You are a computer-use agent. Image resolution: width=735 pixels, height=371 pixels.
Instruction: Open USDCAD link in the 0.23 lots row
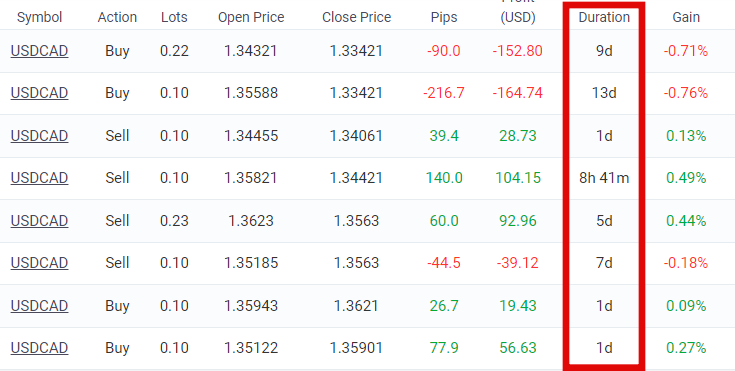pos(39,220)
